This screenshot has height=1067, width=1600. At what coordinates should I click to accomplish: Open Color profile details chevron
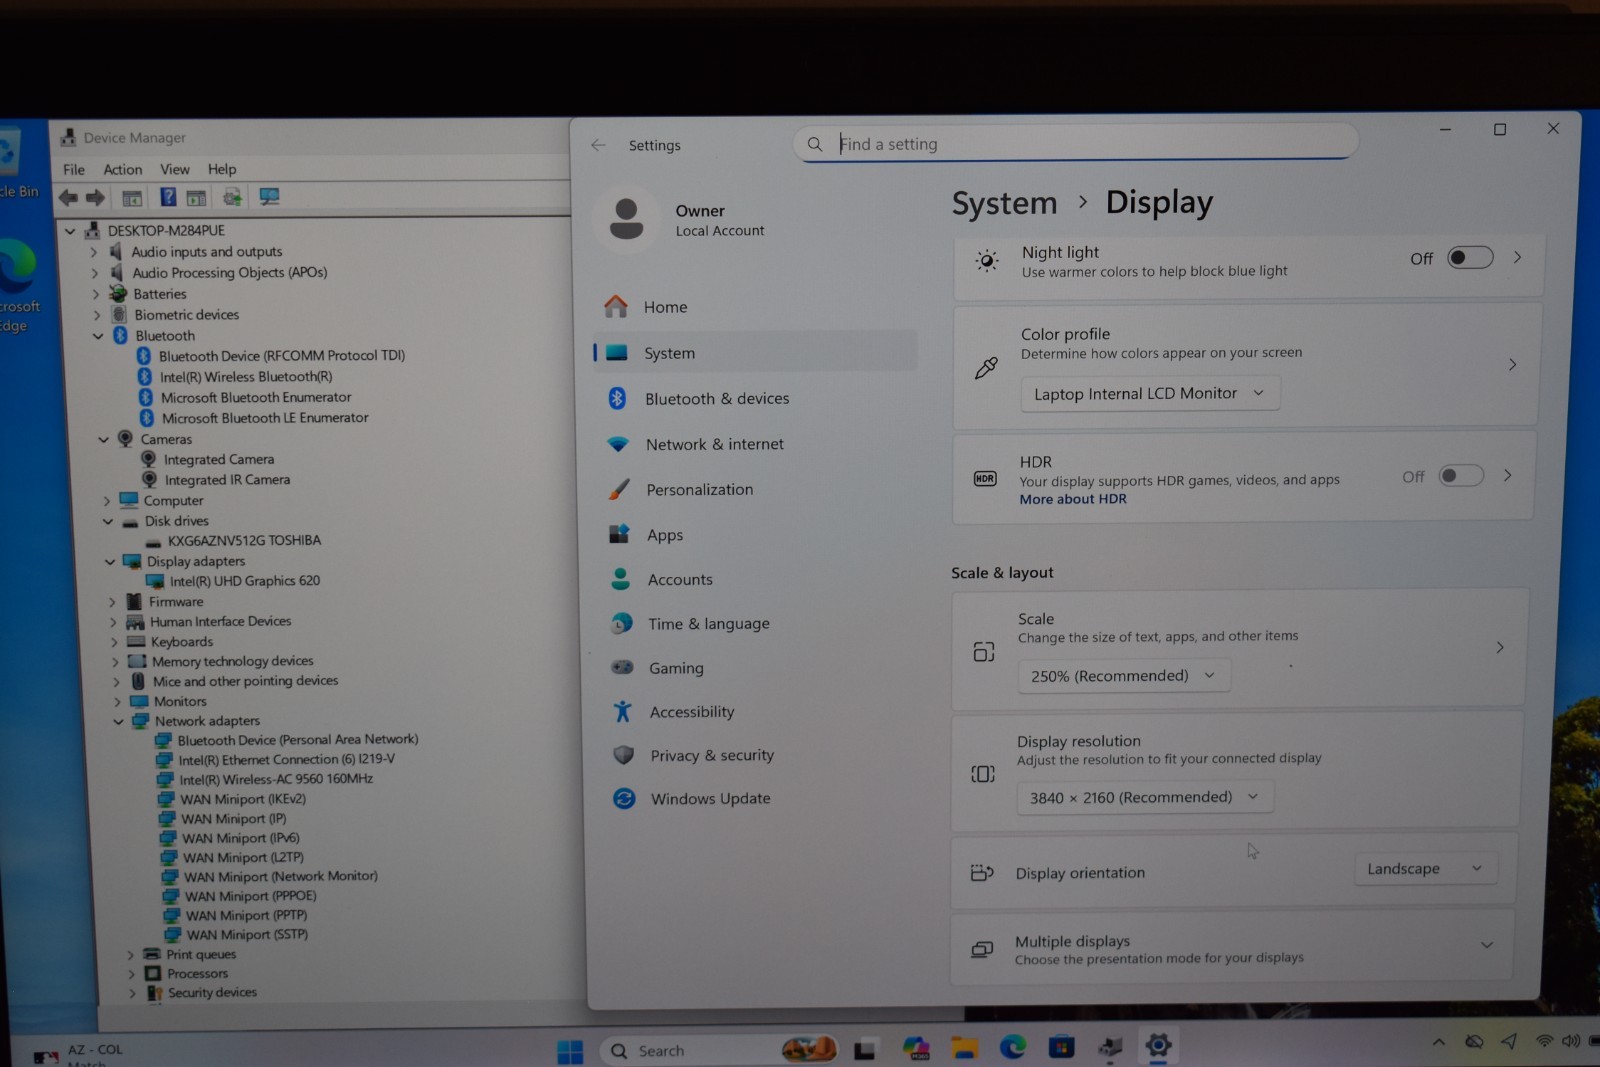point(1512,365)
